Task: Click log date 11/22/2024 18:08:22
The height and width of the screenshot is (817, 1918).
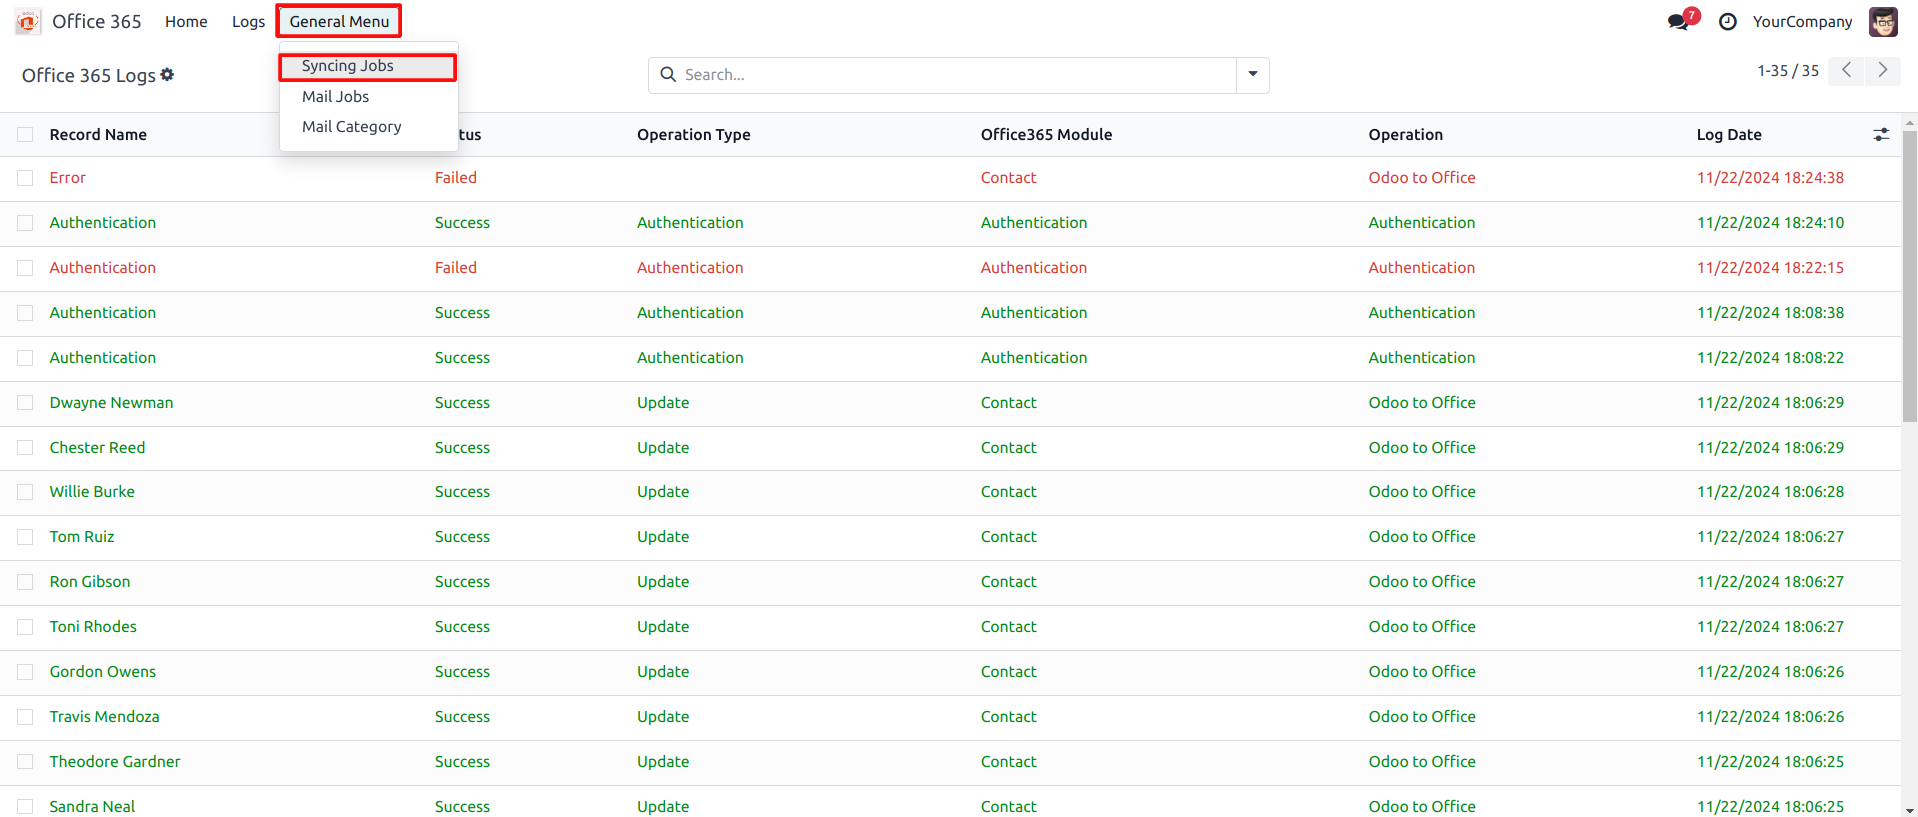Action: coord(1770,358)
